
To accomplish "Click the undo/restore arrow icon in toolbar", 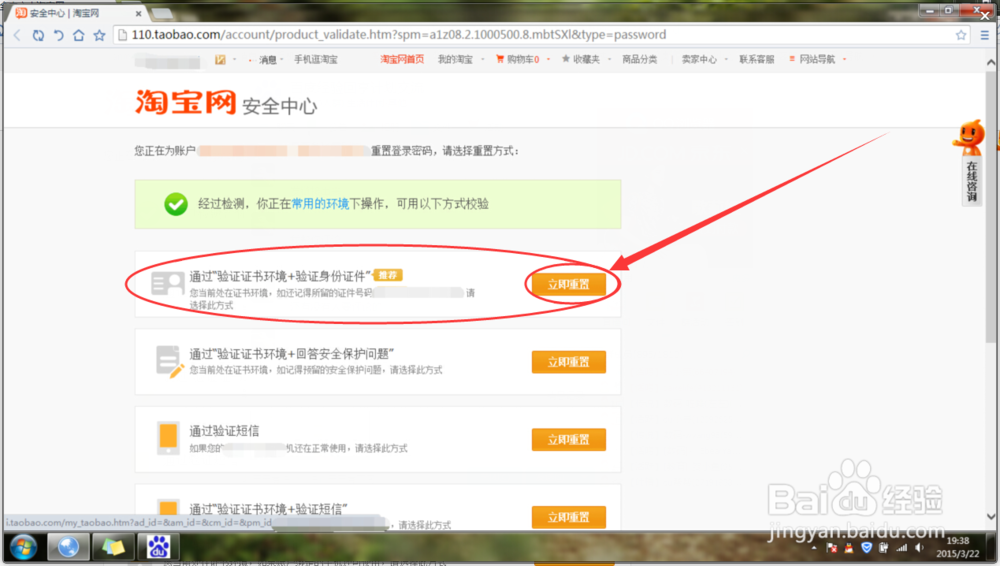I will click(59, 35).
